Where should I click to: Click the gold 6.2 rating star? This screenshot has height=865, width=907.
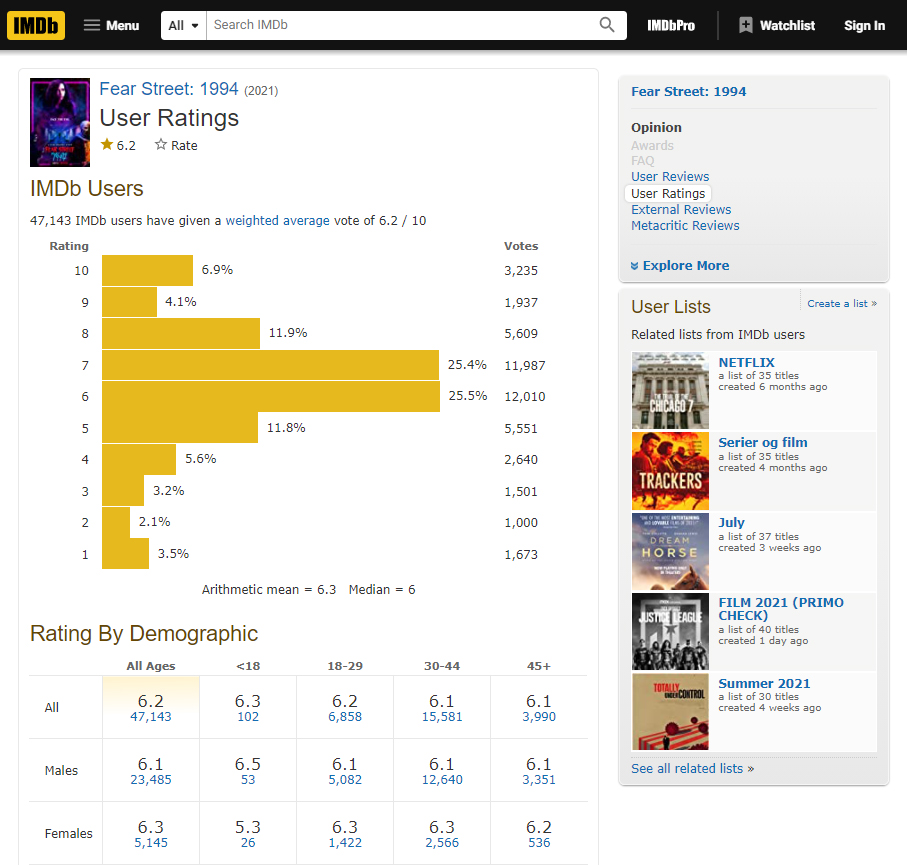(107, 145)
